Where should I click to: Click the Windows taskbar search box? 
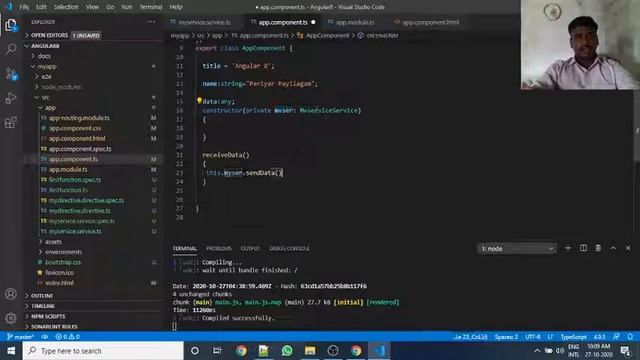103,351
